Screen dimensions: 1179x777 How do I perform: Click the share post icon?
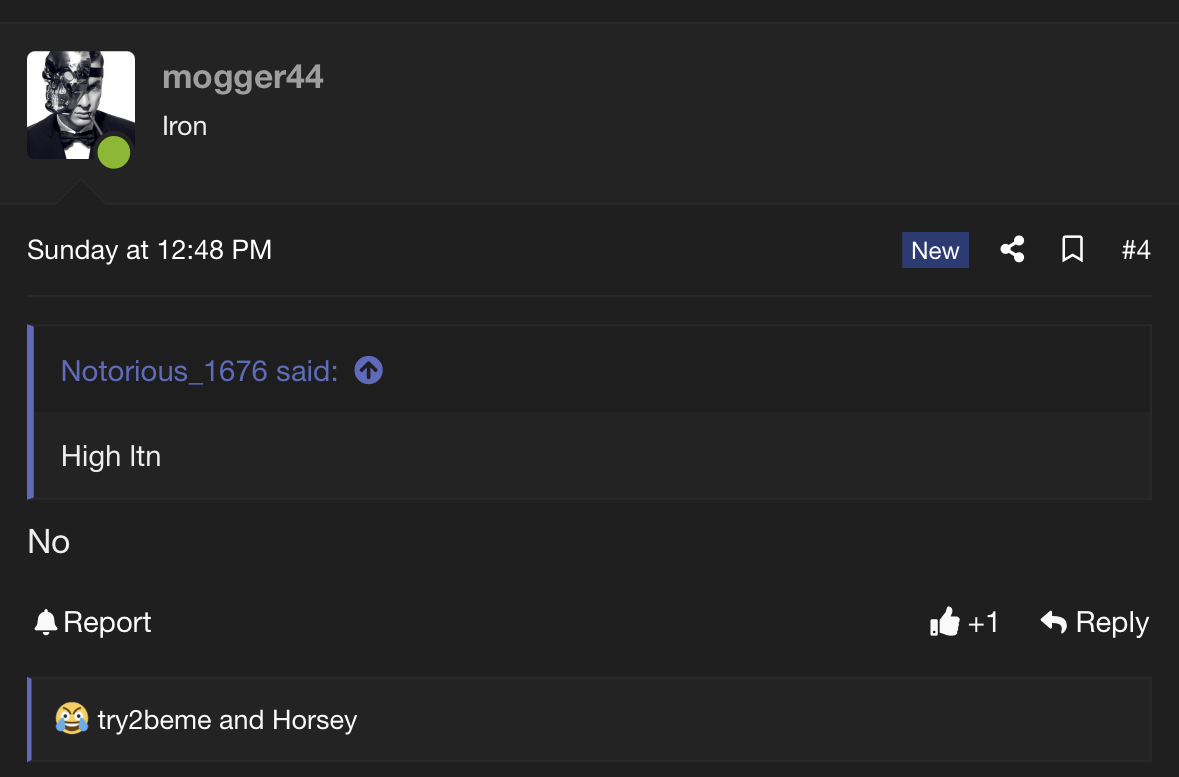click(x=1012, y=250)
